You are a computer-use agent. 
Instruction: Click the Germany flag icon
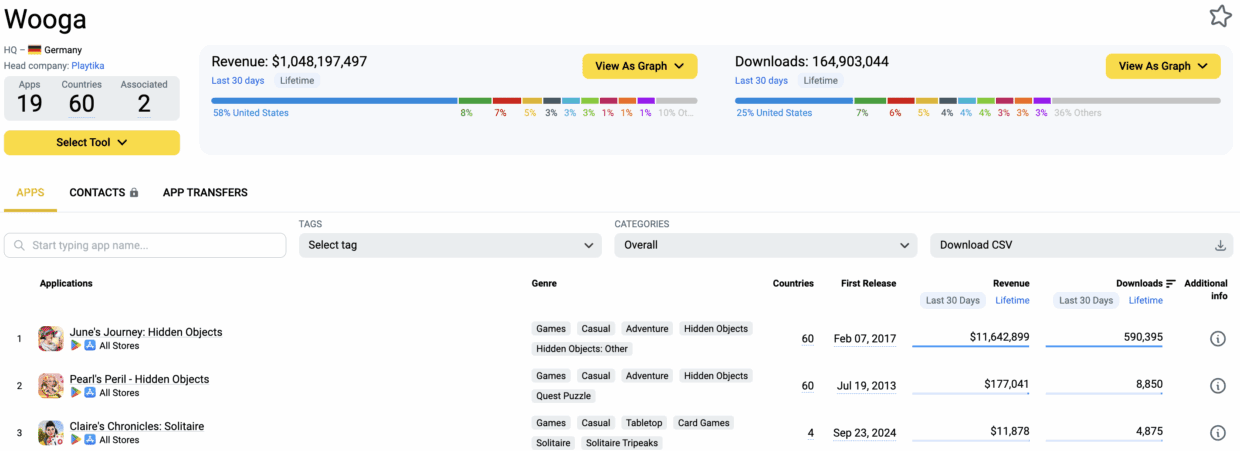point(34,50)
